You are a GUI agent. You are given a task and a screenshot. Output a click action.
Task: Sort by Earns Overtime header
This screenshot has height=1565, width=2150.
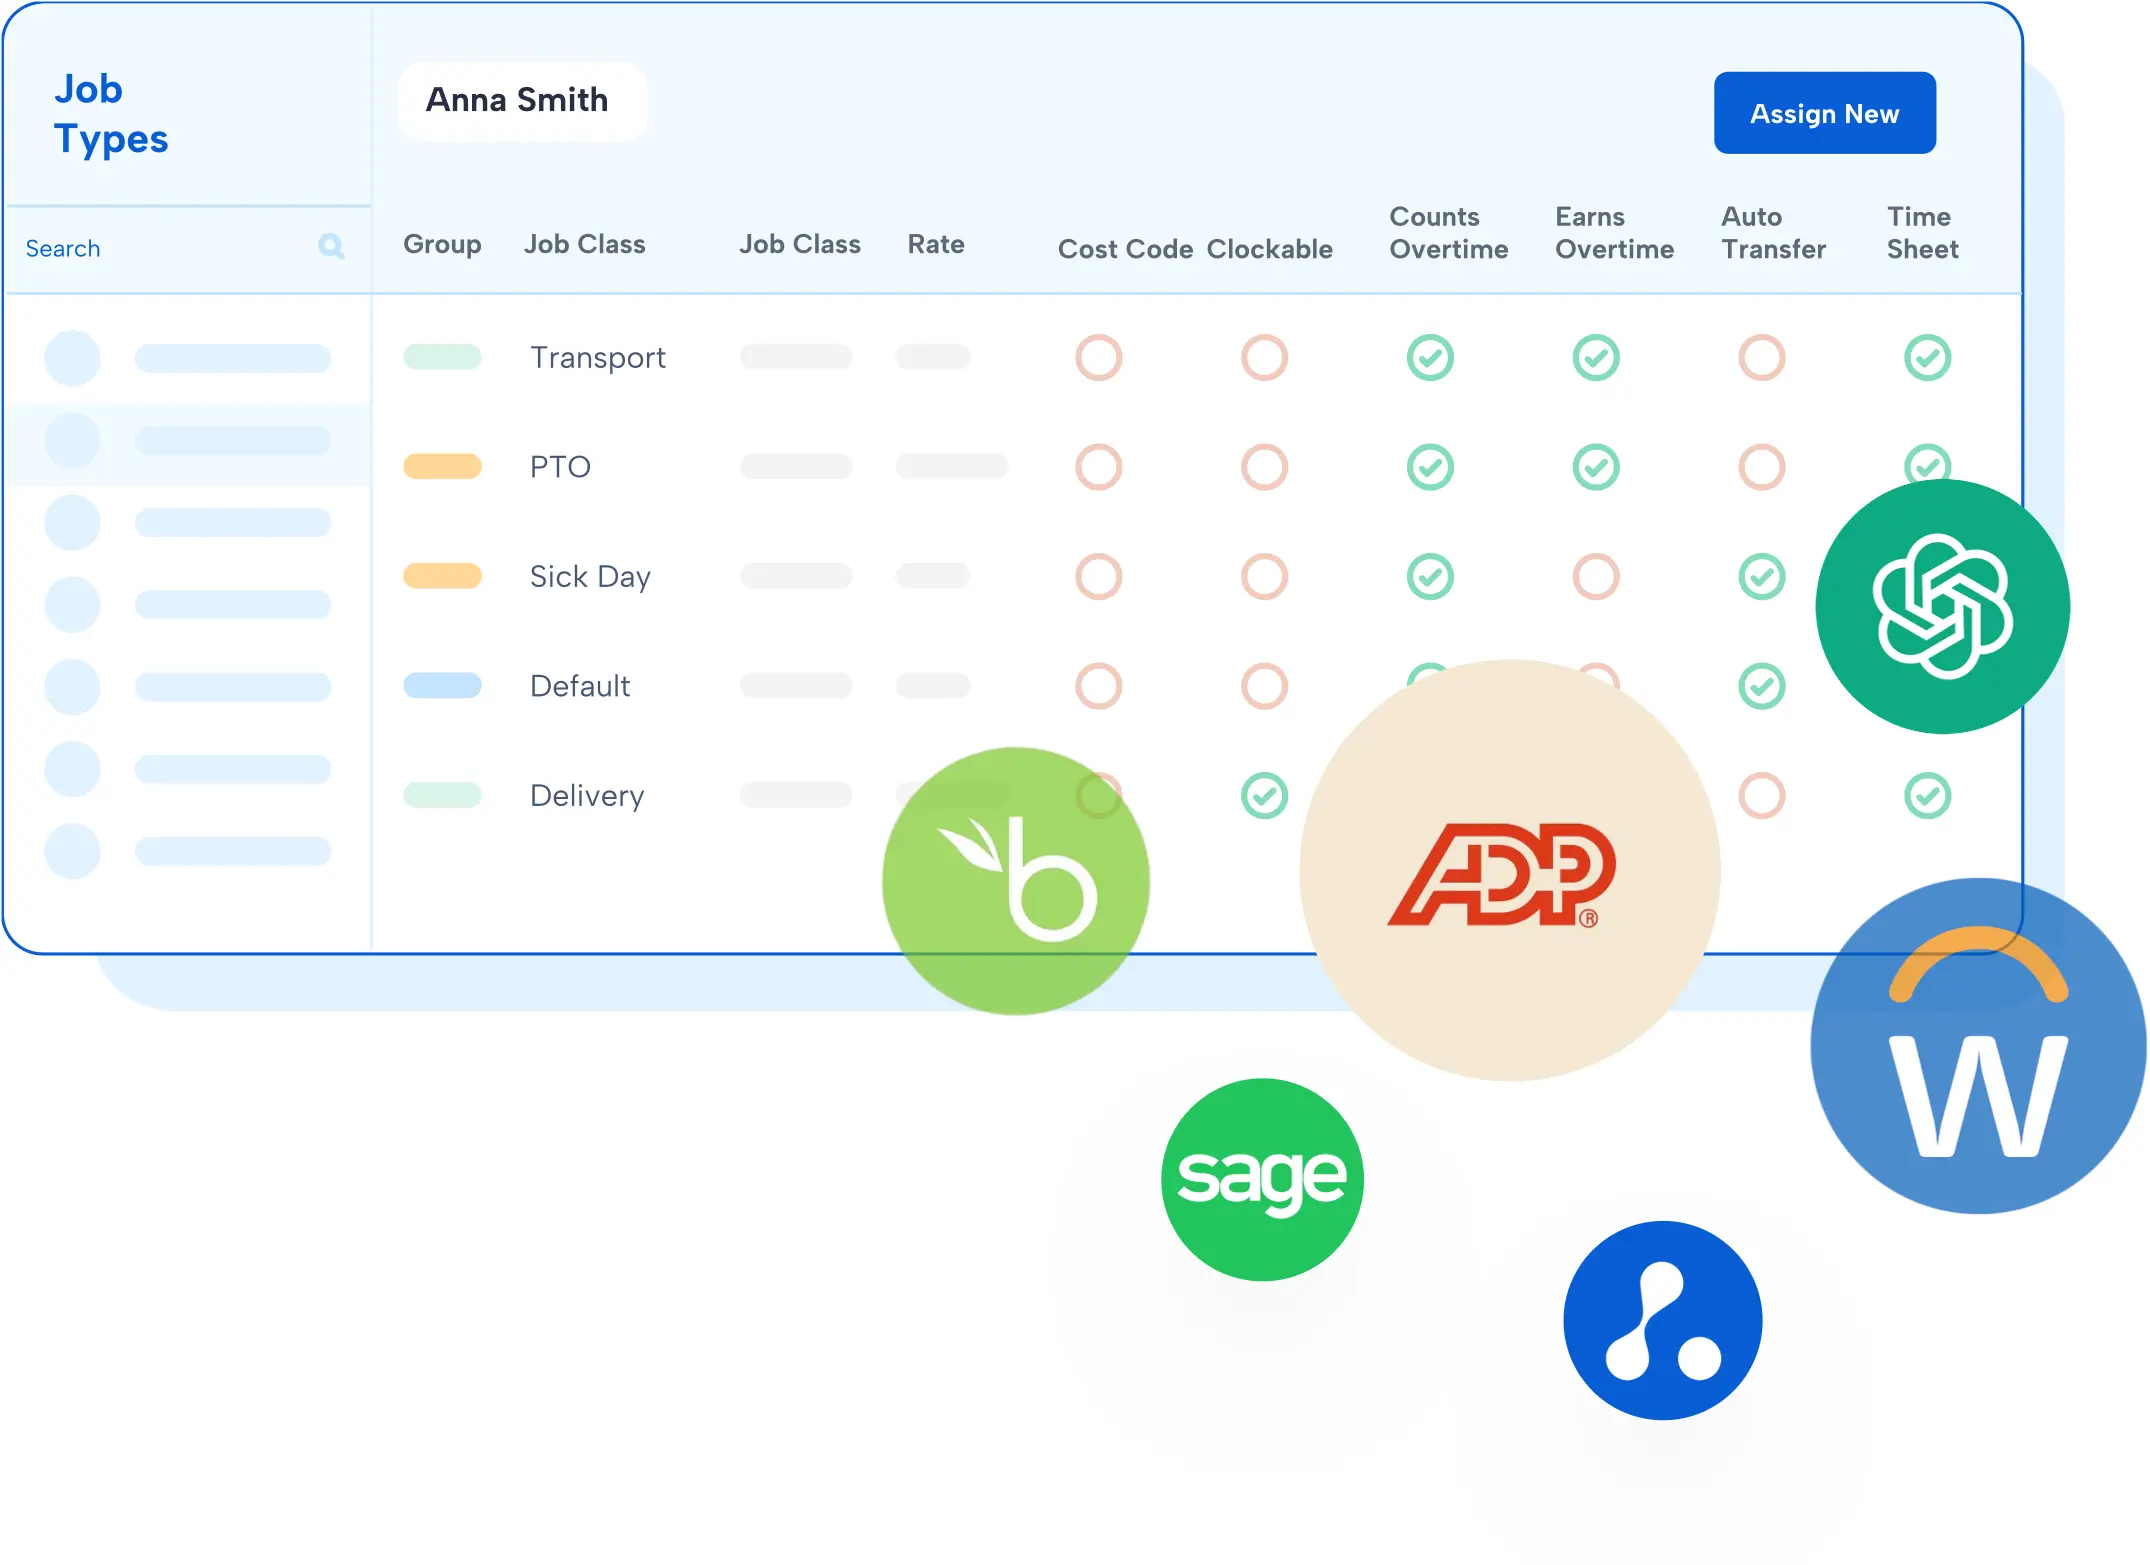(x=1615, y=233)
